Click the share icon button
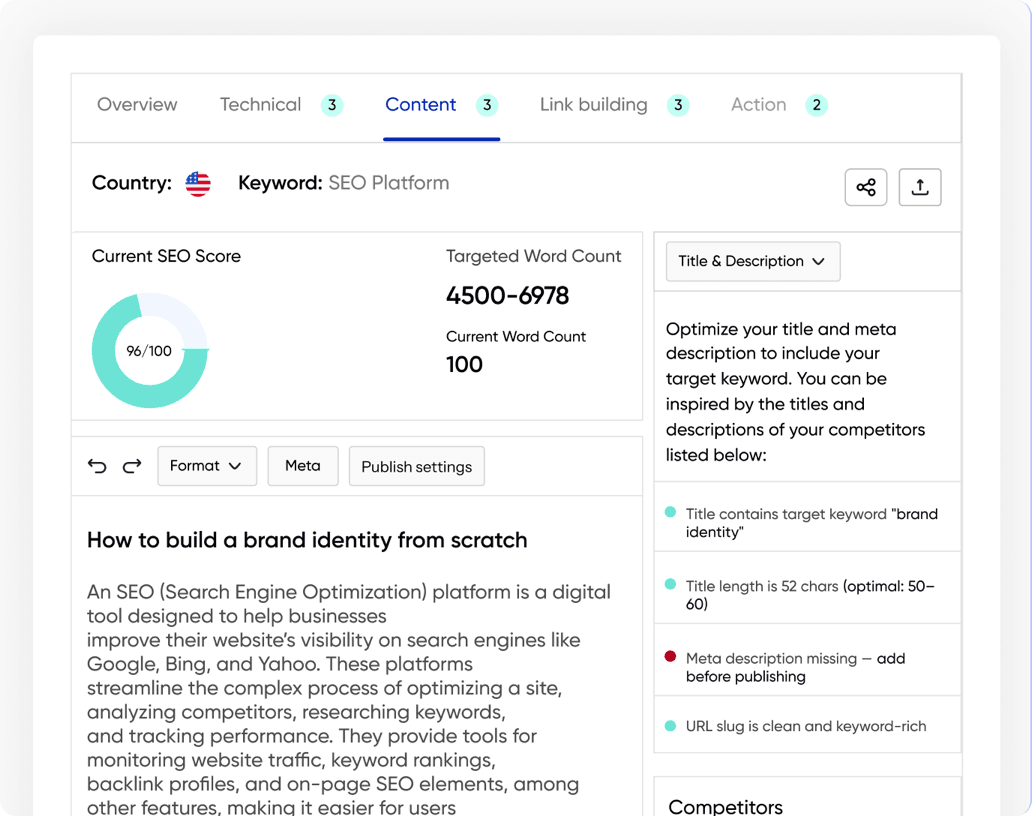The height and width of the screenshot is (816, 1032). [x=866, y=187]
